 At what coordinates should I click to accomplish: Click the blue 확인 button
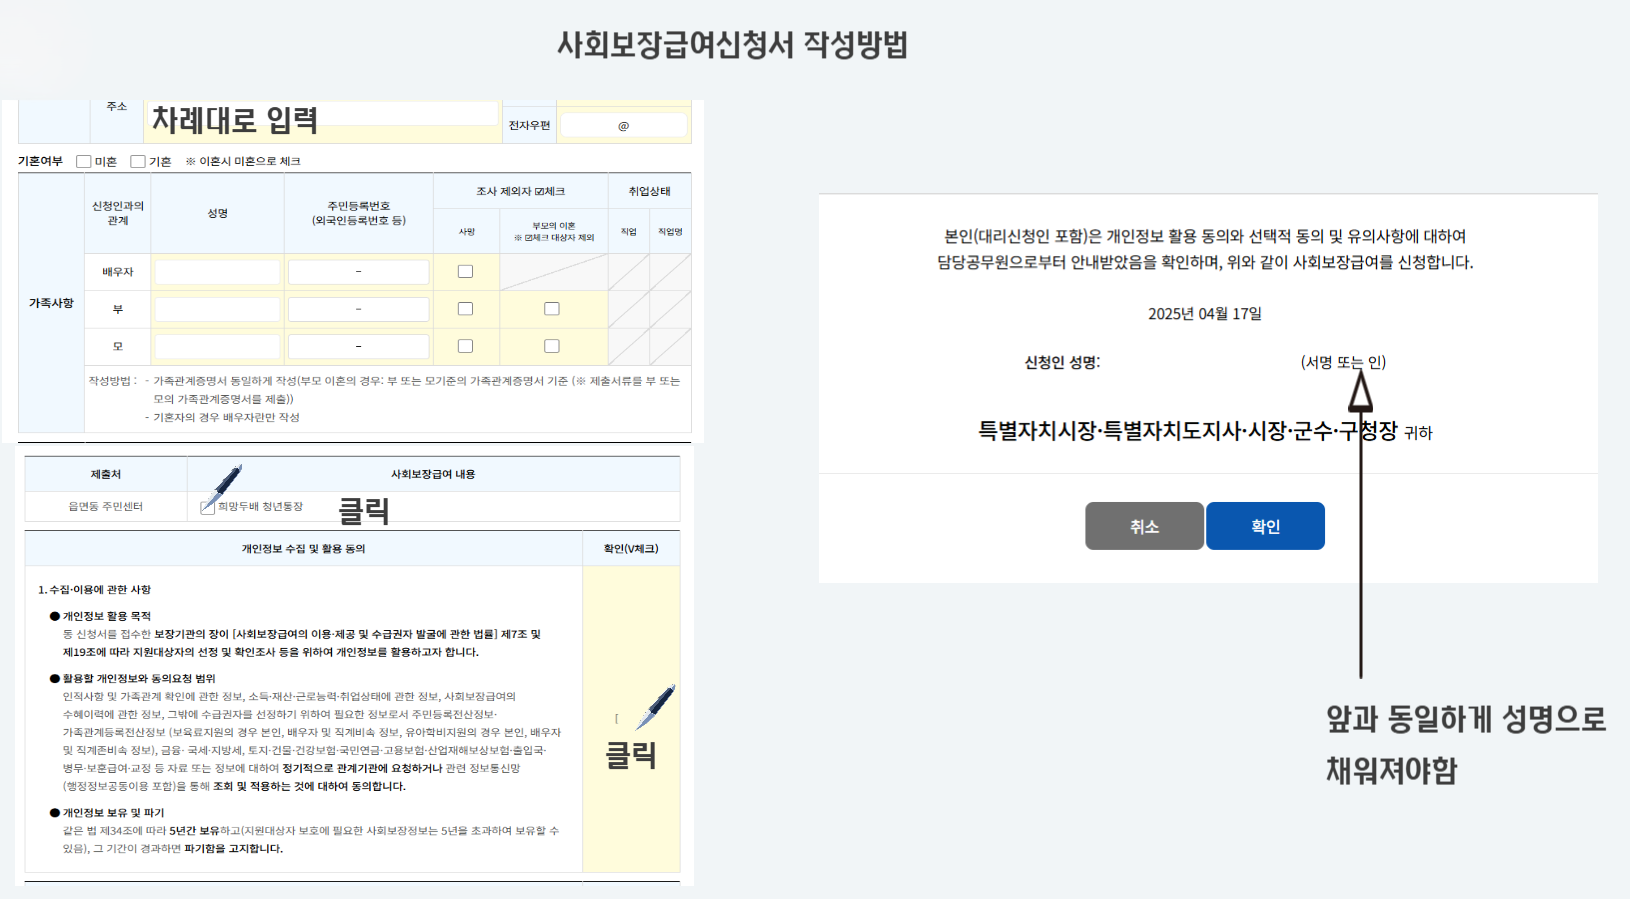click(1265, 526)
